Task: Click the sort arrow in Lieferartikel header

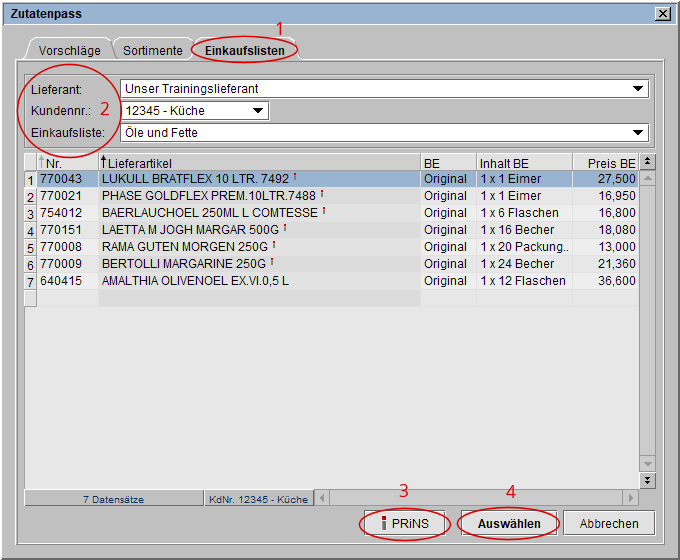Action: point(104,162)
